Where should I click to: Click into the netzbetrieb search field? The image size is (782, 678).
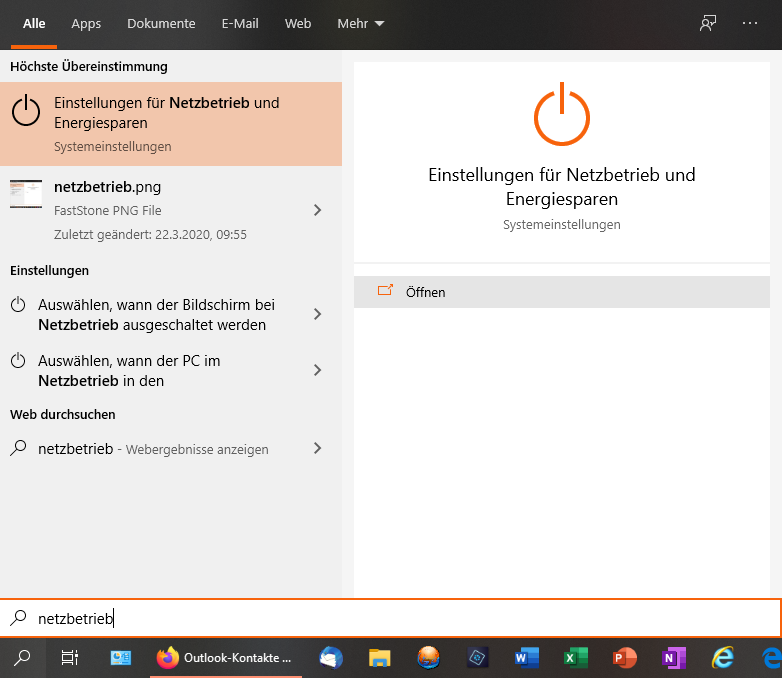click(400, 618)
